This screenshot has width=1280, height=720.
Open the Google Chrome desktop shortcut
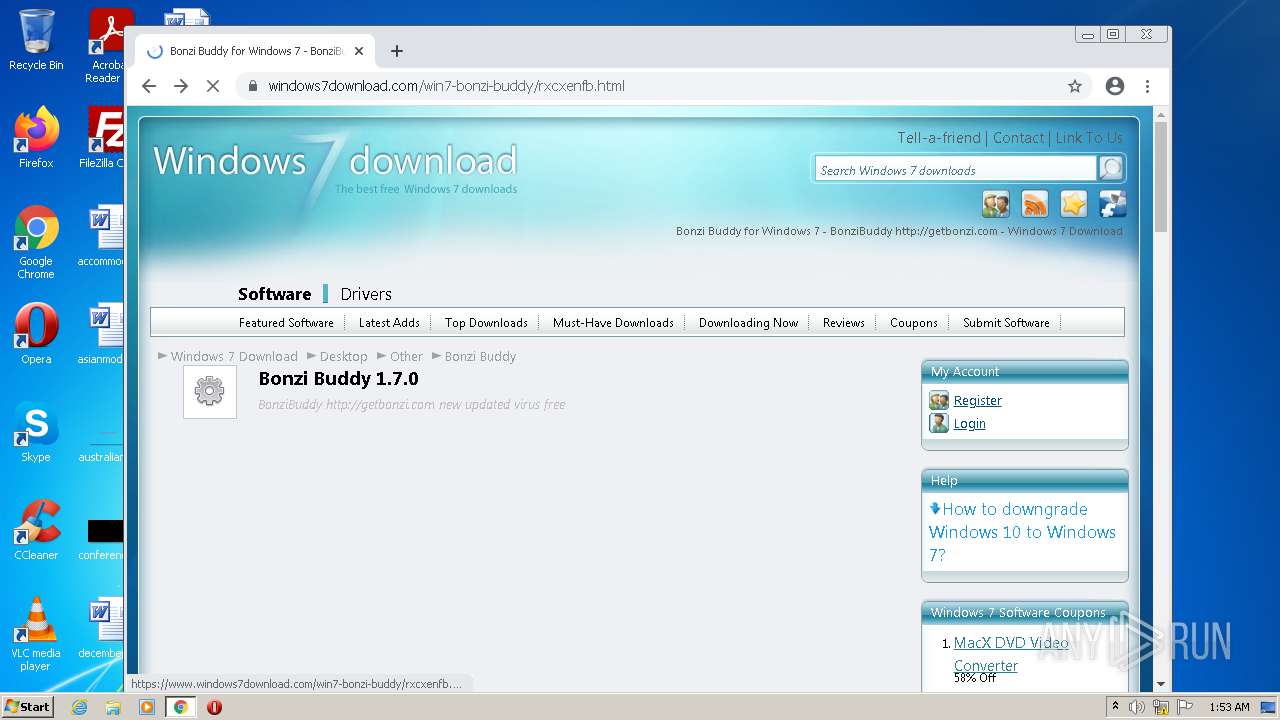[36, 241]
